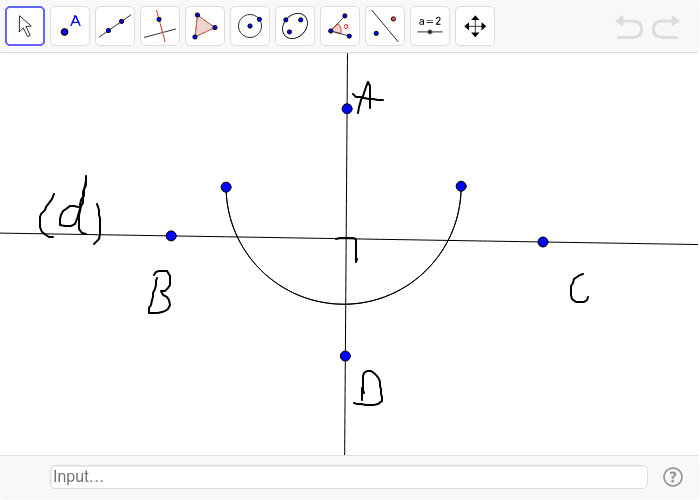Viewport: 700px width, 500px height.
Task: Select the left endpoint of the arc
Action: tap(226, 187)
